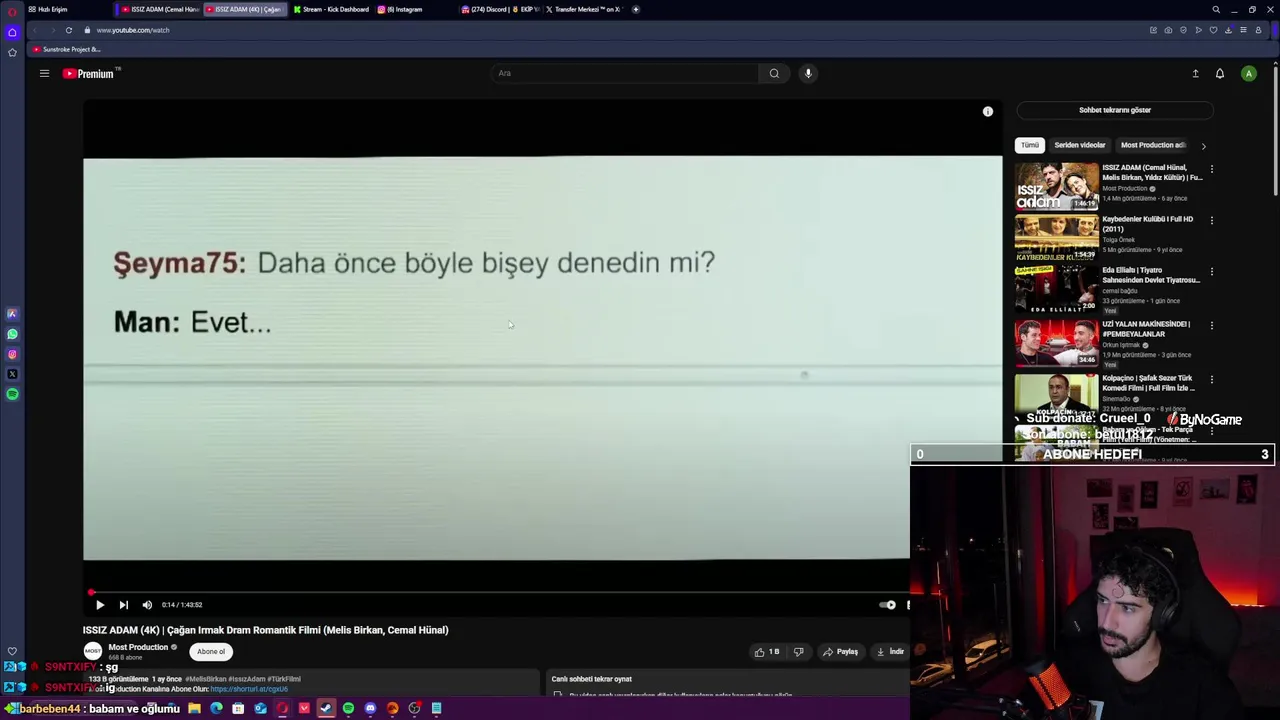
Task: Open the shorturl.at link in the description
Action: [249, 689]
